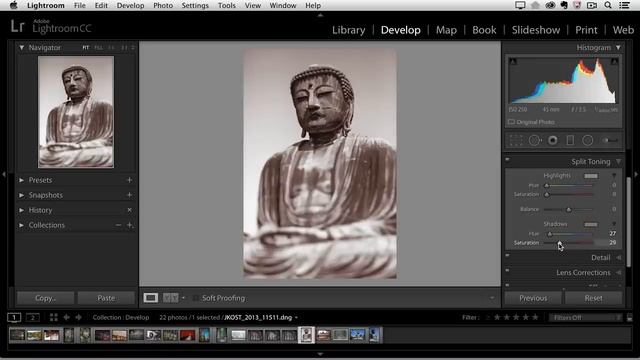Add a new collection with plus

click(130, 225)
